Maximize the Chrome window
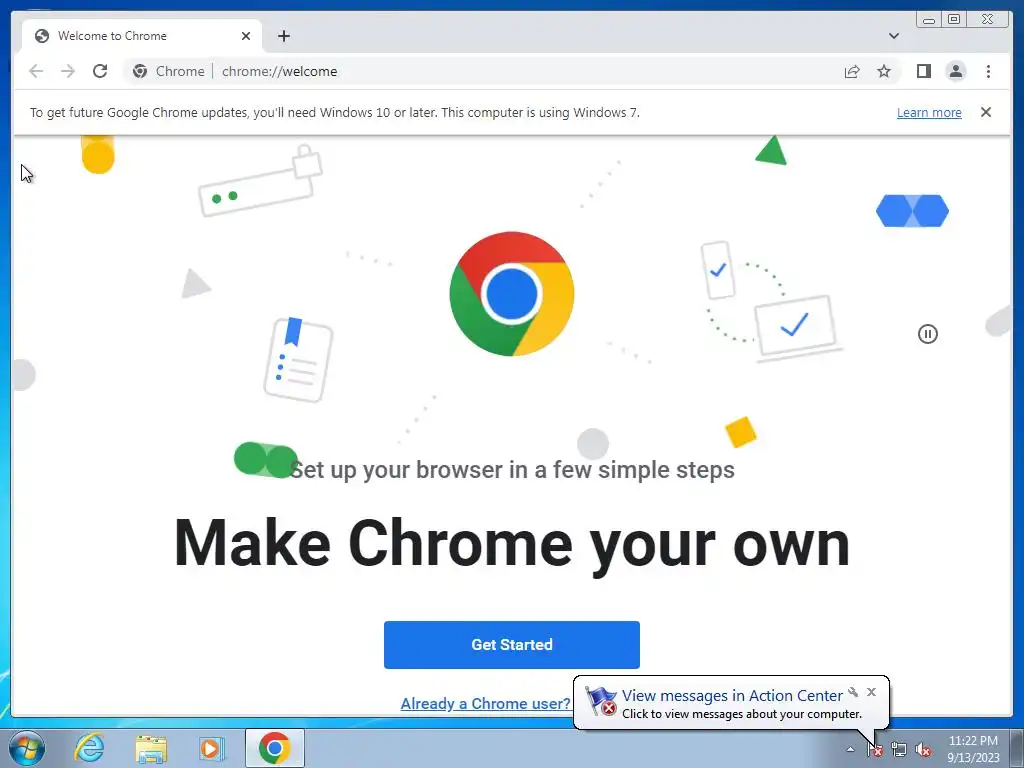The width and height of the screenshot is (1024, 768). (953, 20)
